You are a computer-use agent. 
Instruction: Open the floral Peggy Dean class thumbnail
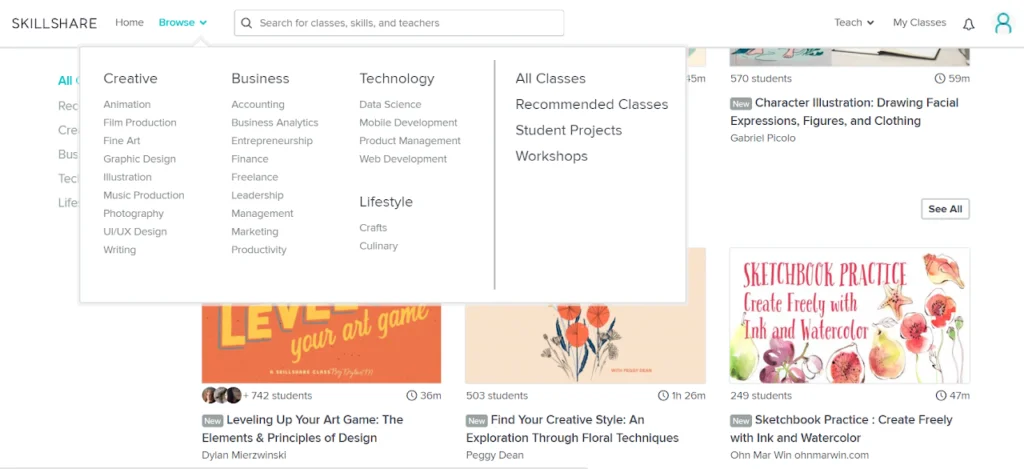(x=585, y=343)
